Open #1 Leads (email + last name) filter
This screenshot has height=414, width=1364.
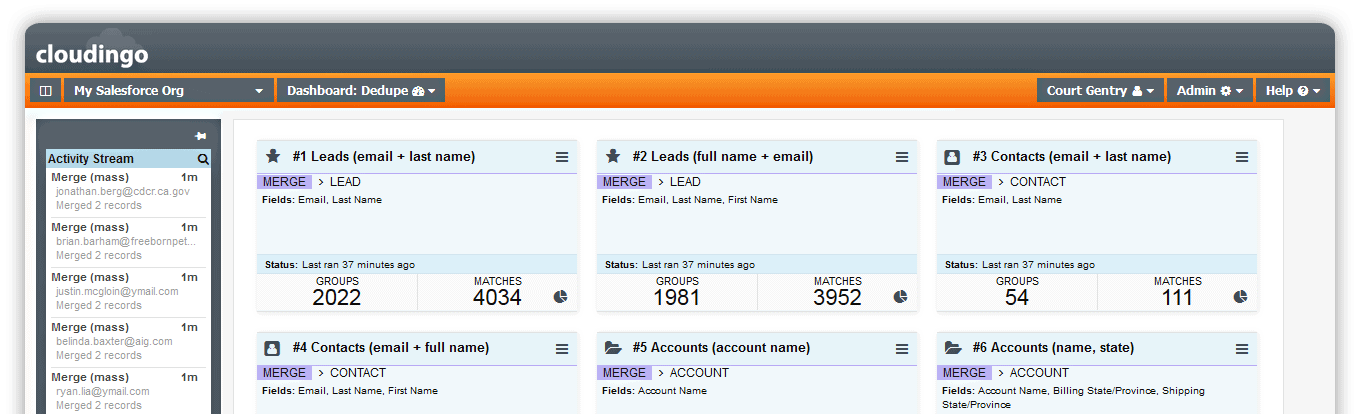coord(384,157)
